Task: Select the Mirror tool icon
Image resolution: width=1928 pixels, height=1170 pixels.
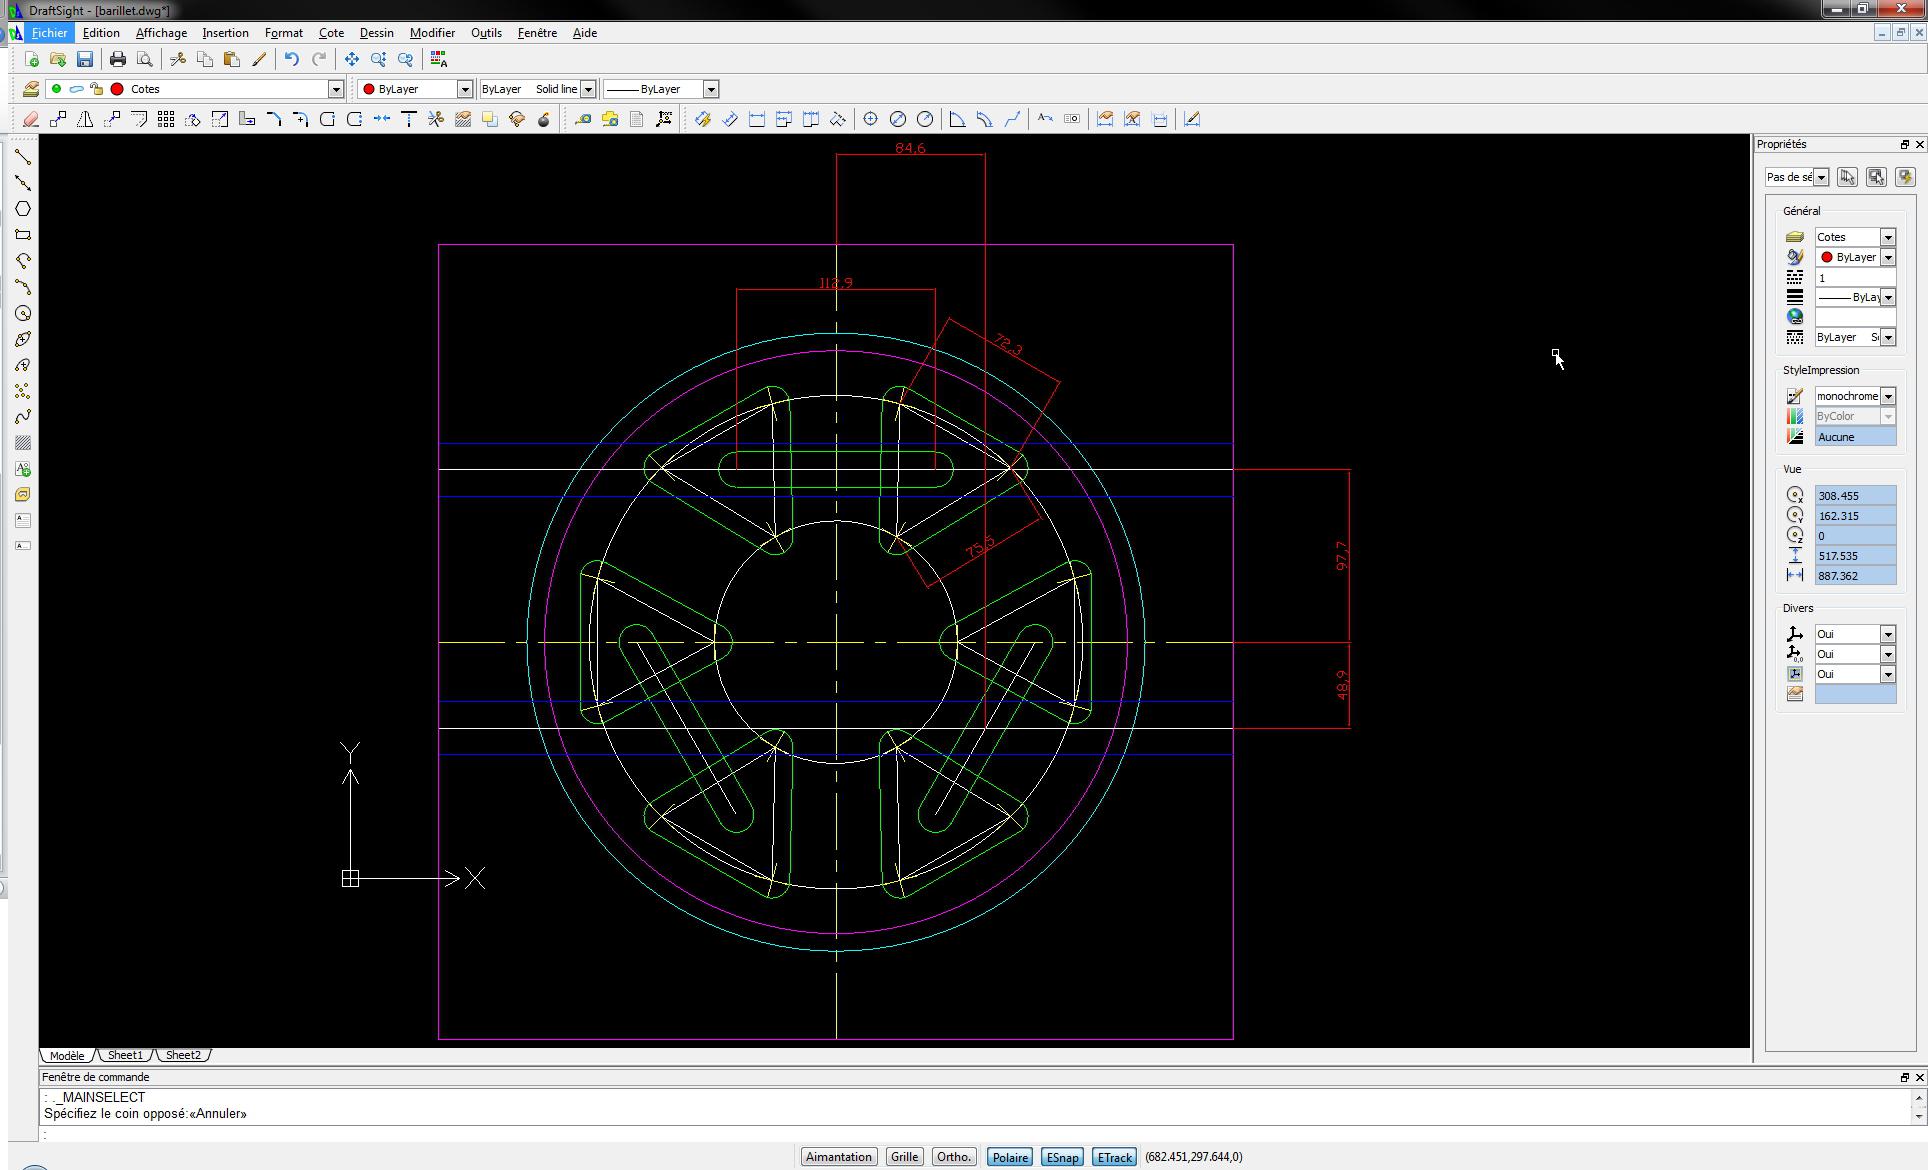Action: click(x=85, y=120)
